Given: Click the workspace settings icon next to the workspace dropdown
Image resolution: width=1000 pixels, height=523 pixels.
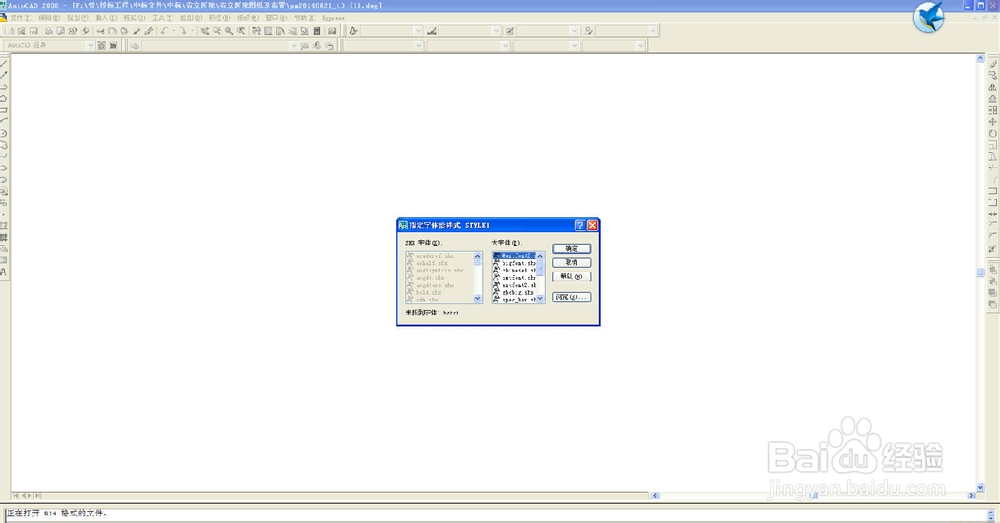Looking at the screenshot, I should 101,45.
